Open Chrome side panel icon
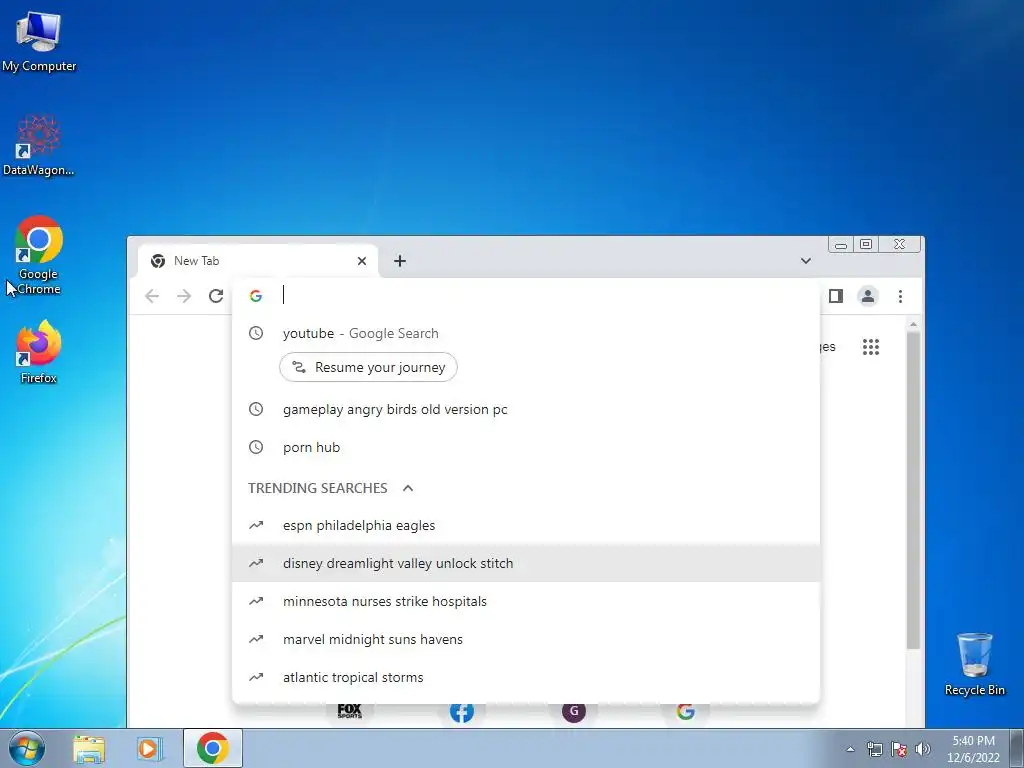Viewport: 1024px width, 768px height. pos(836,296)
